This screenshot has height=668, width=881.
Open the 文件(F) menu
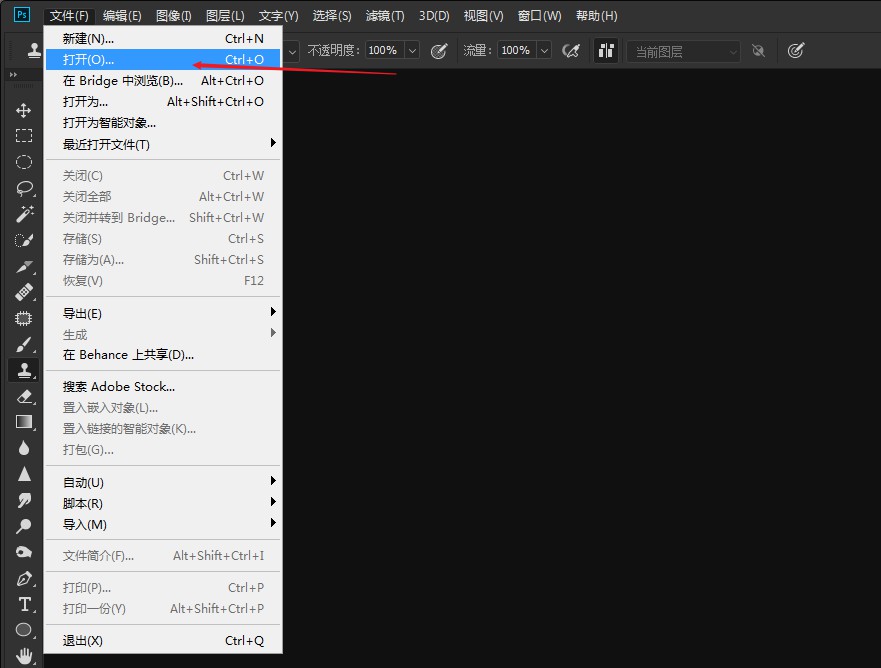pyautogui.click(x=69, y=16)
